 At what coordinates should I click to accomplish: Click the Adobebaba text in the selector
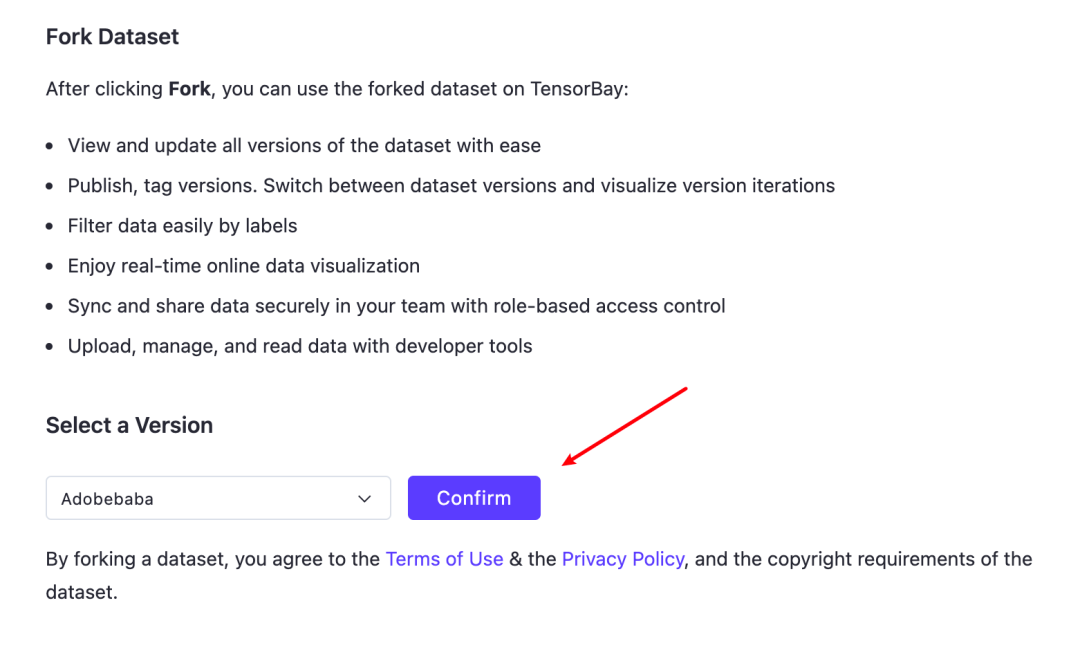tap(107, 499)
